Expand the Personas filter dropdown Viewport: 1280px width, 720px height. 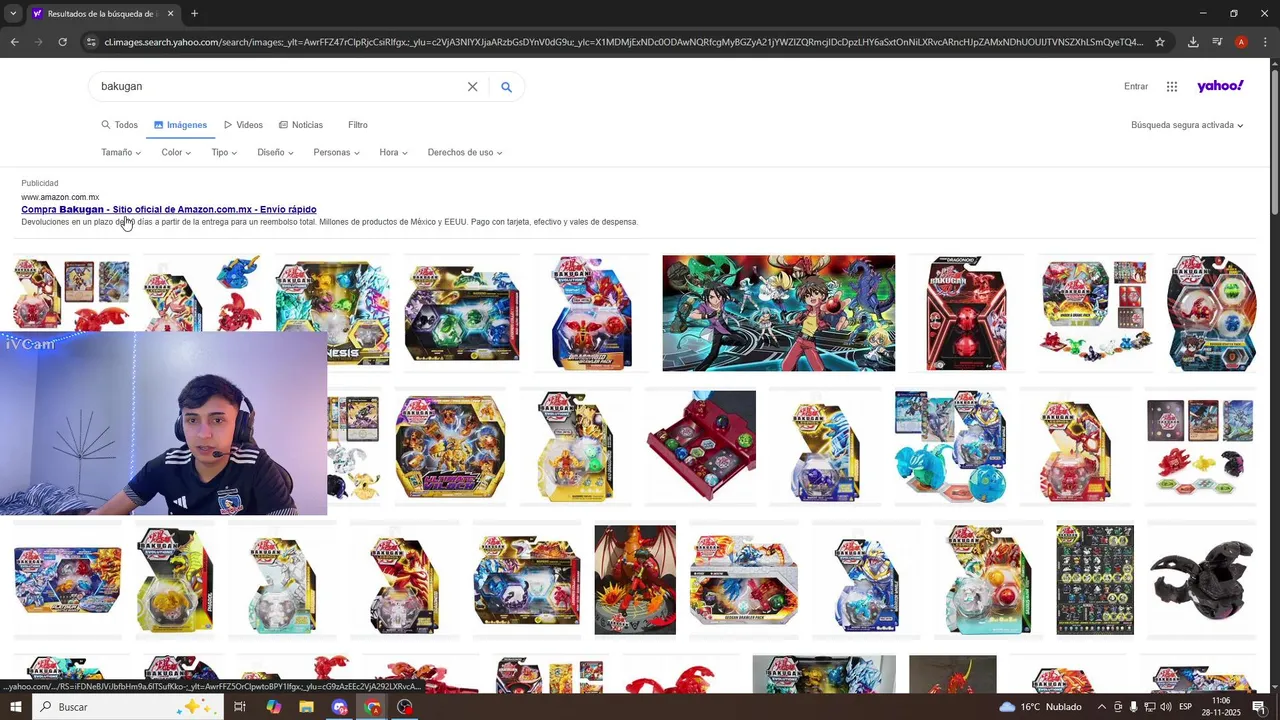point(337,153)
